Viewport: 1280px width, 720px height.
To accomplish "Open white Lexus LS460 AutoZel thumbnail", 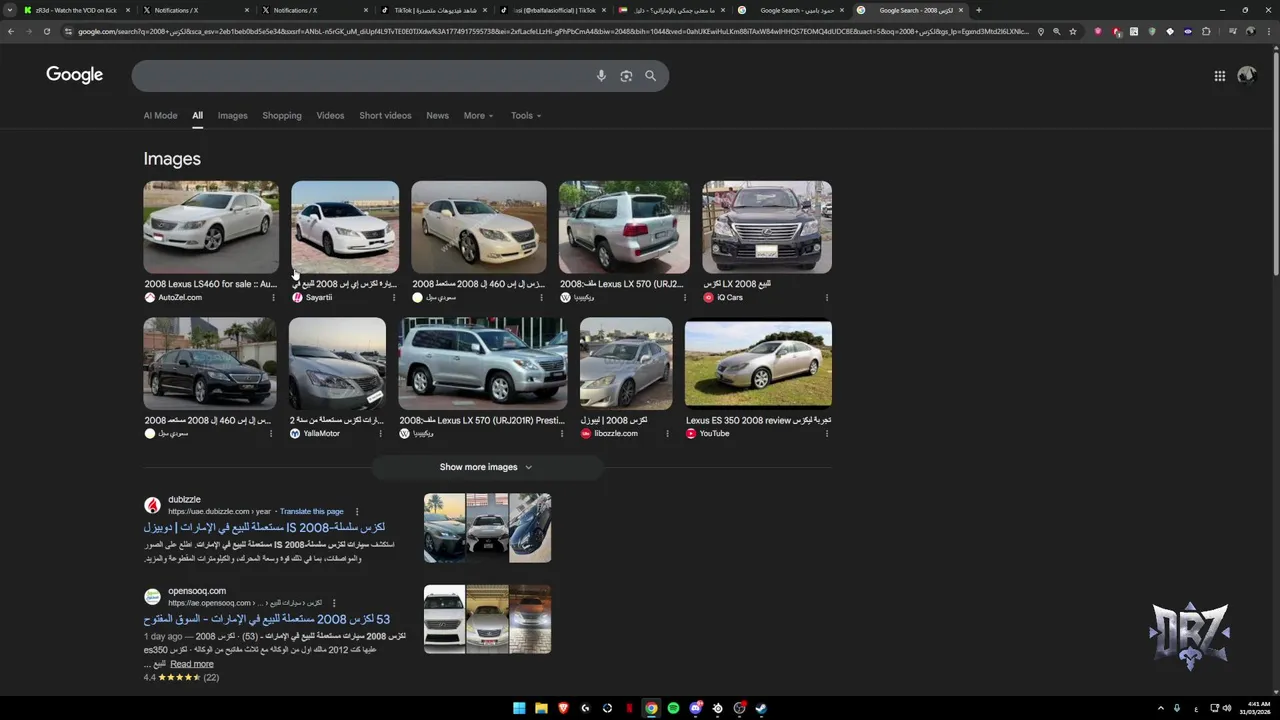I will (211, 227).
